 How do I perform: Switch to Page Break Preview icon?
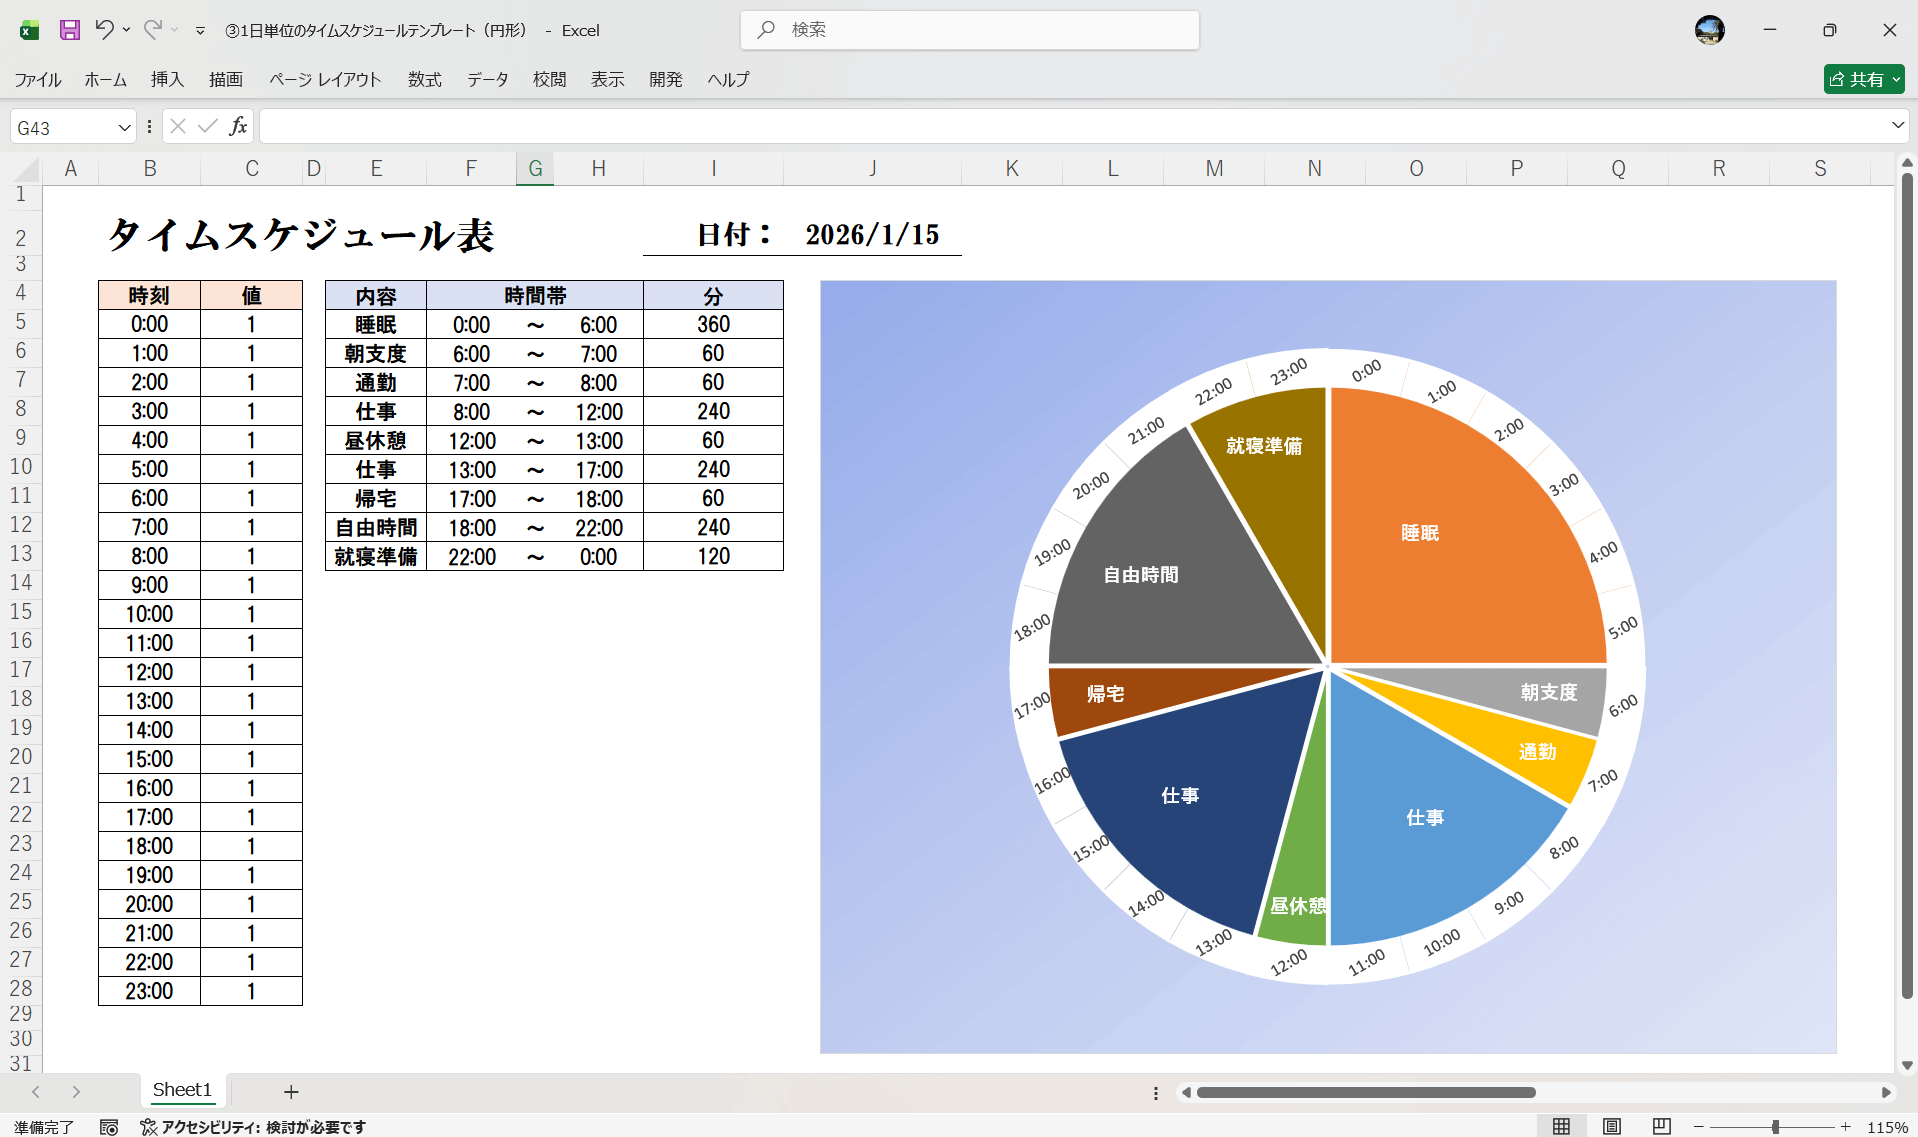tap(1660, 1125)
